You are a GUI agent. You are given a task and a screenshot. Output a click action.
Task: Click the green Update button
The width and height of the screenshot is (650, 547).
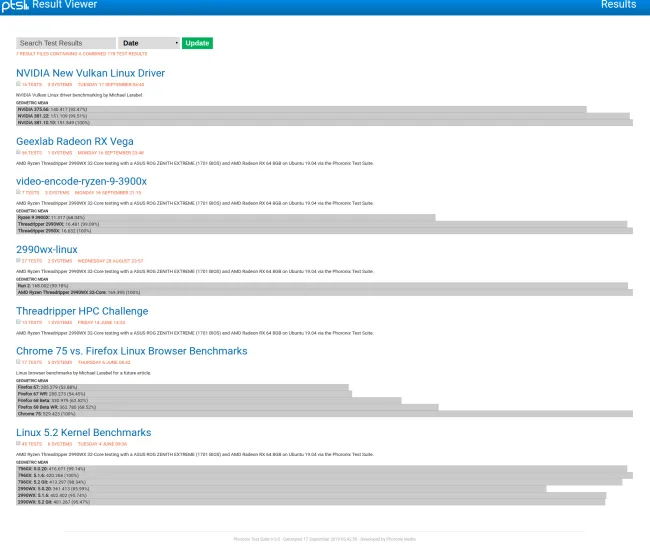(x=197, y=43)
